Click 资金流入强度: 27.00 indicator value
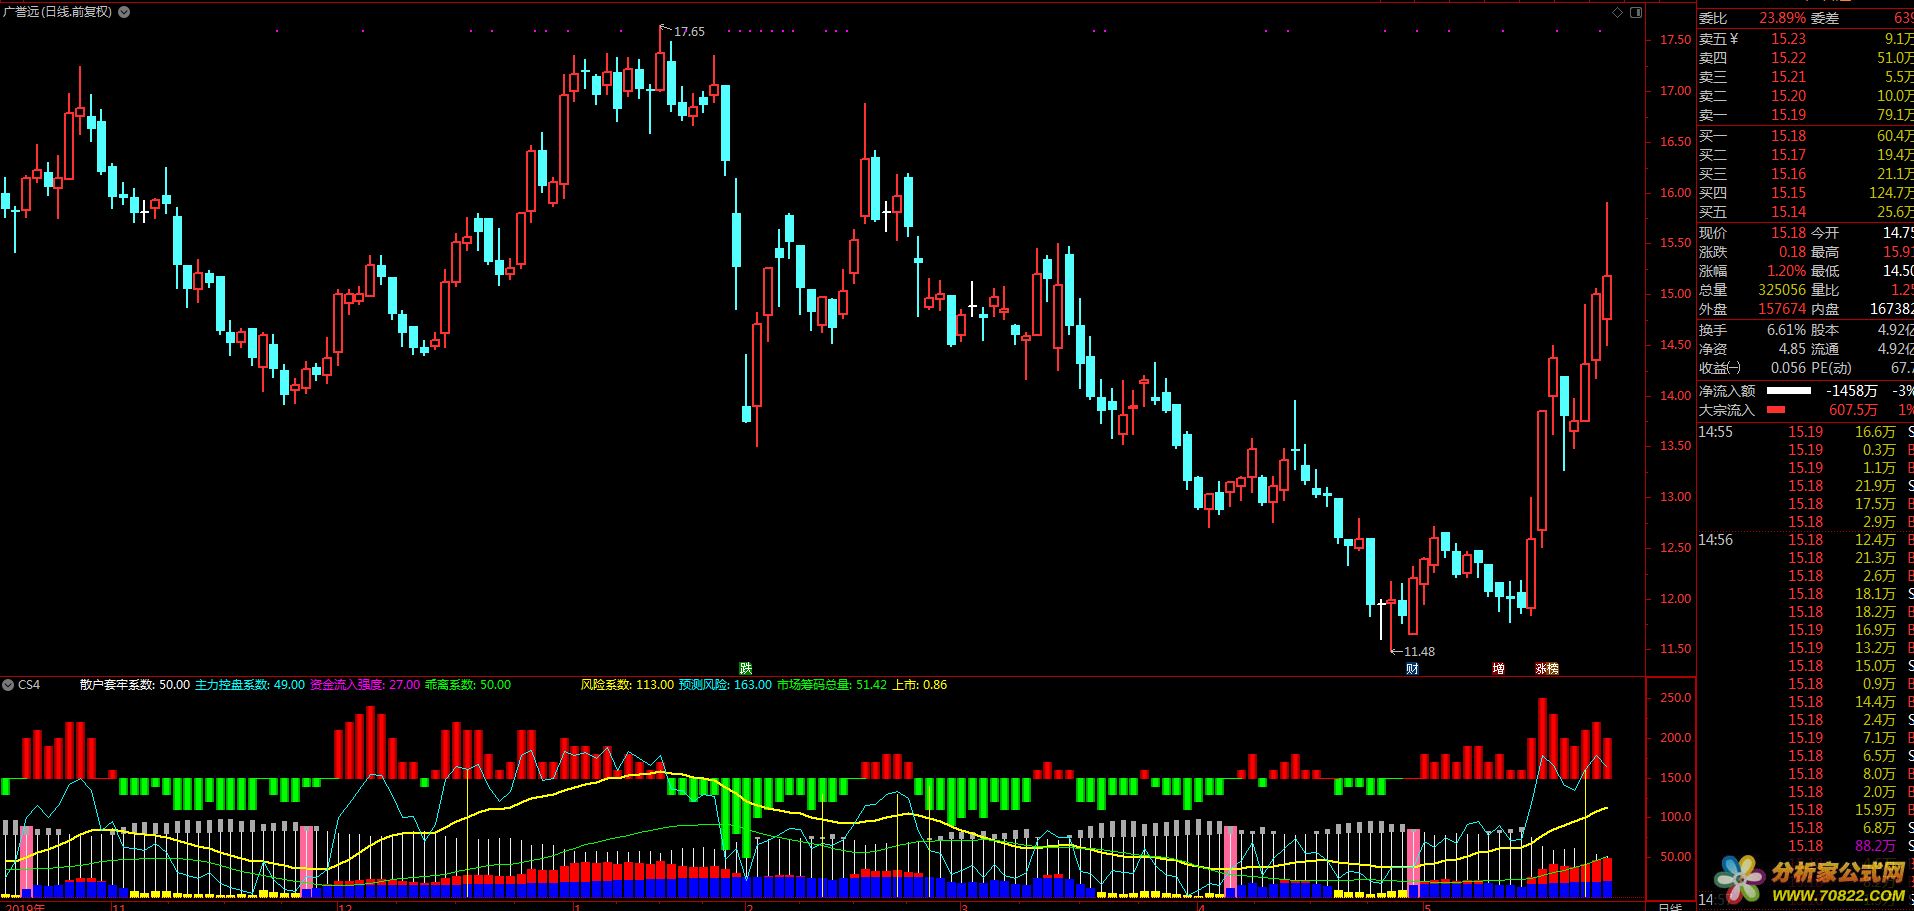 click(x=365, y=685)
